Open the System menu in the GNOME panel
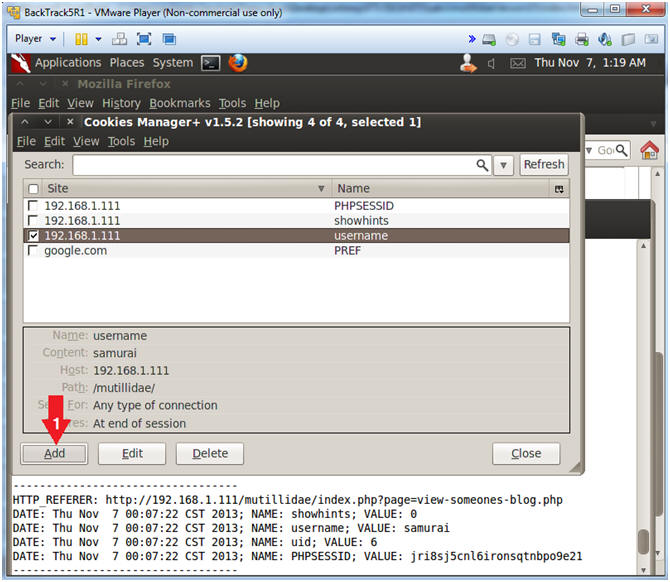 (x=173, y=63)
